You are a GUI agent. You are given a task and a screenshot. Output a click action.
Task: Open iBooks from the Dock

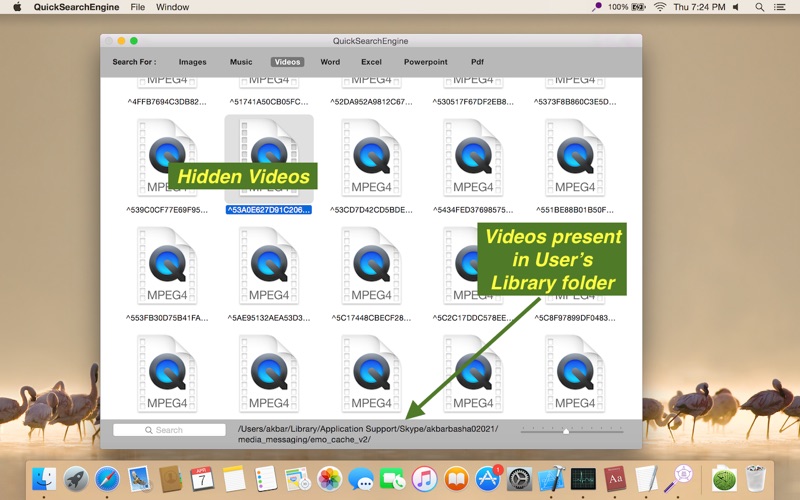456,480
